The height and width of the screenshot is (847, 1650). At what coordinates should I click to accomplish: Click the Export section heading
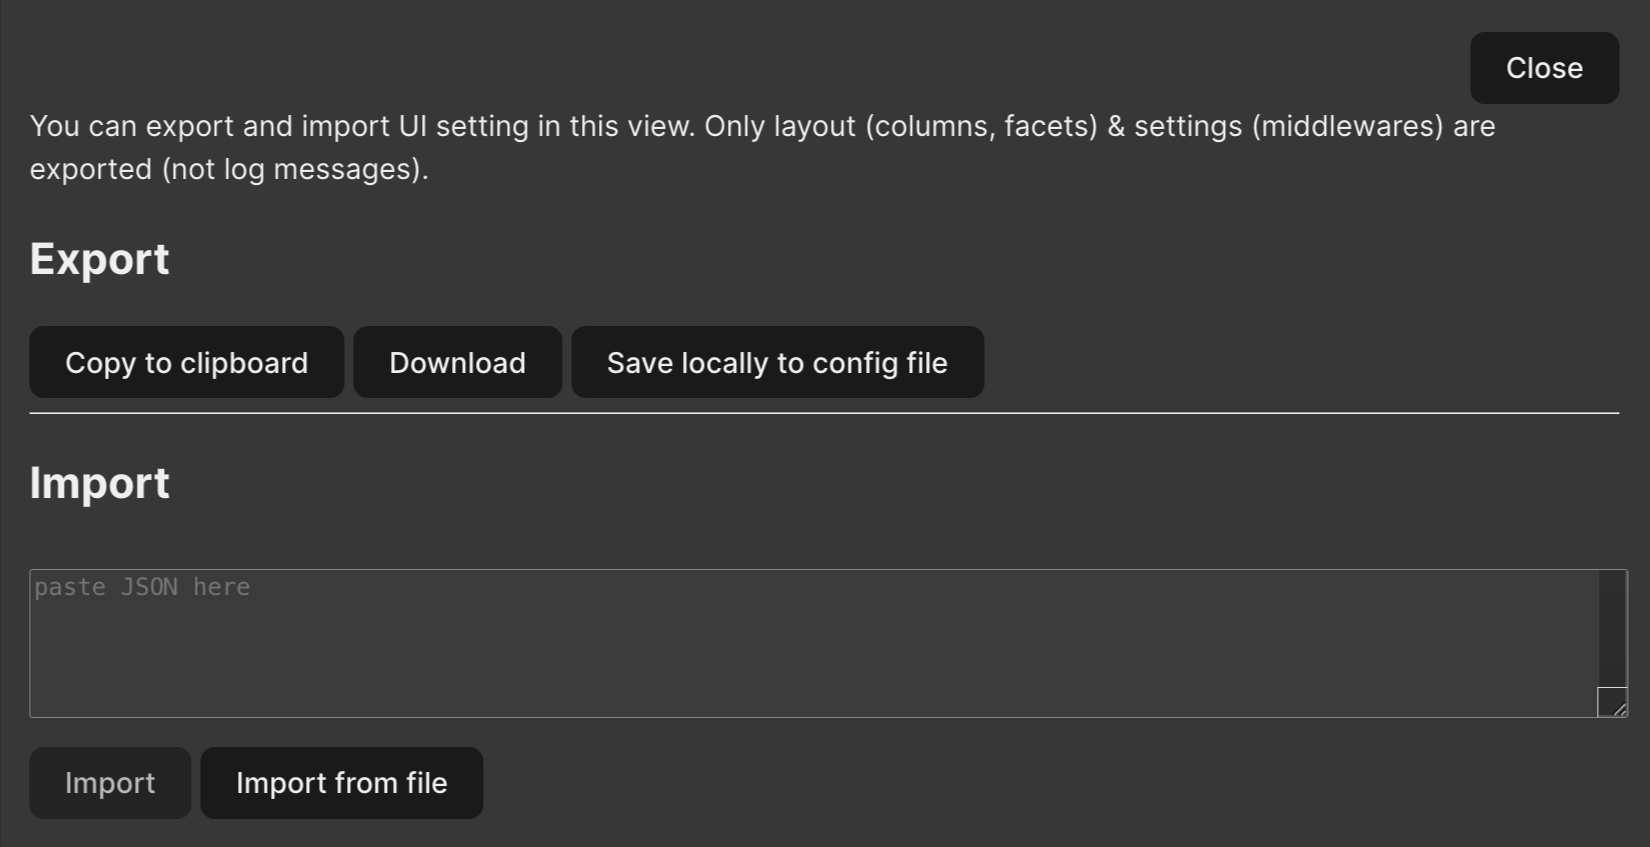pos(100,259)
